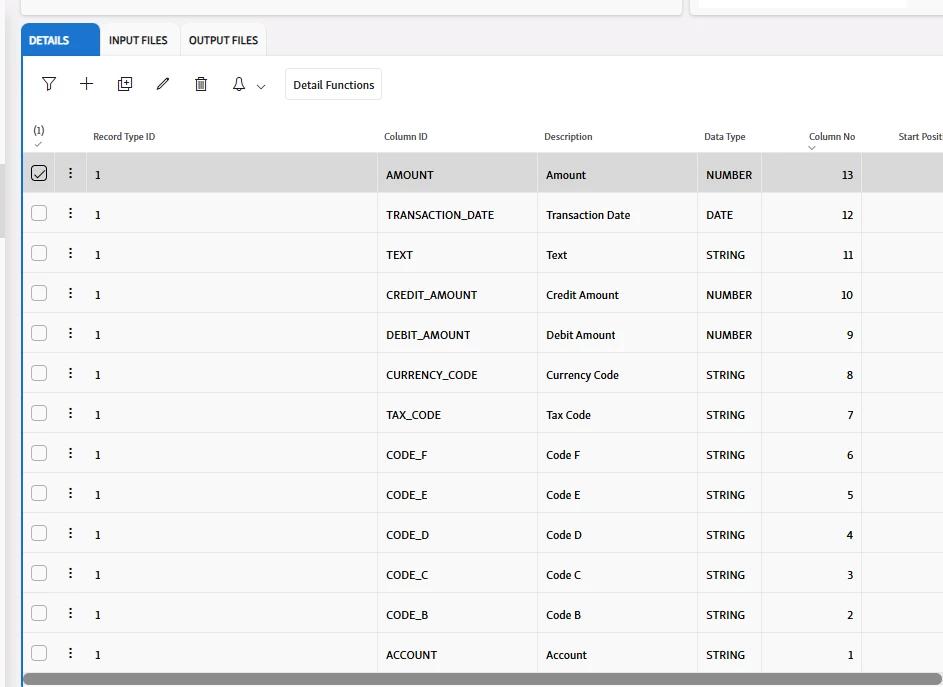Select the CODE_C row checkbox
The image size is (943, 687).
39,573
